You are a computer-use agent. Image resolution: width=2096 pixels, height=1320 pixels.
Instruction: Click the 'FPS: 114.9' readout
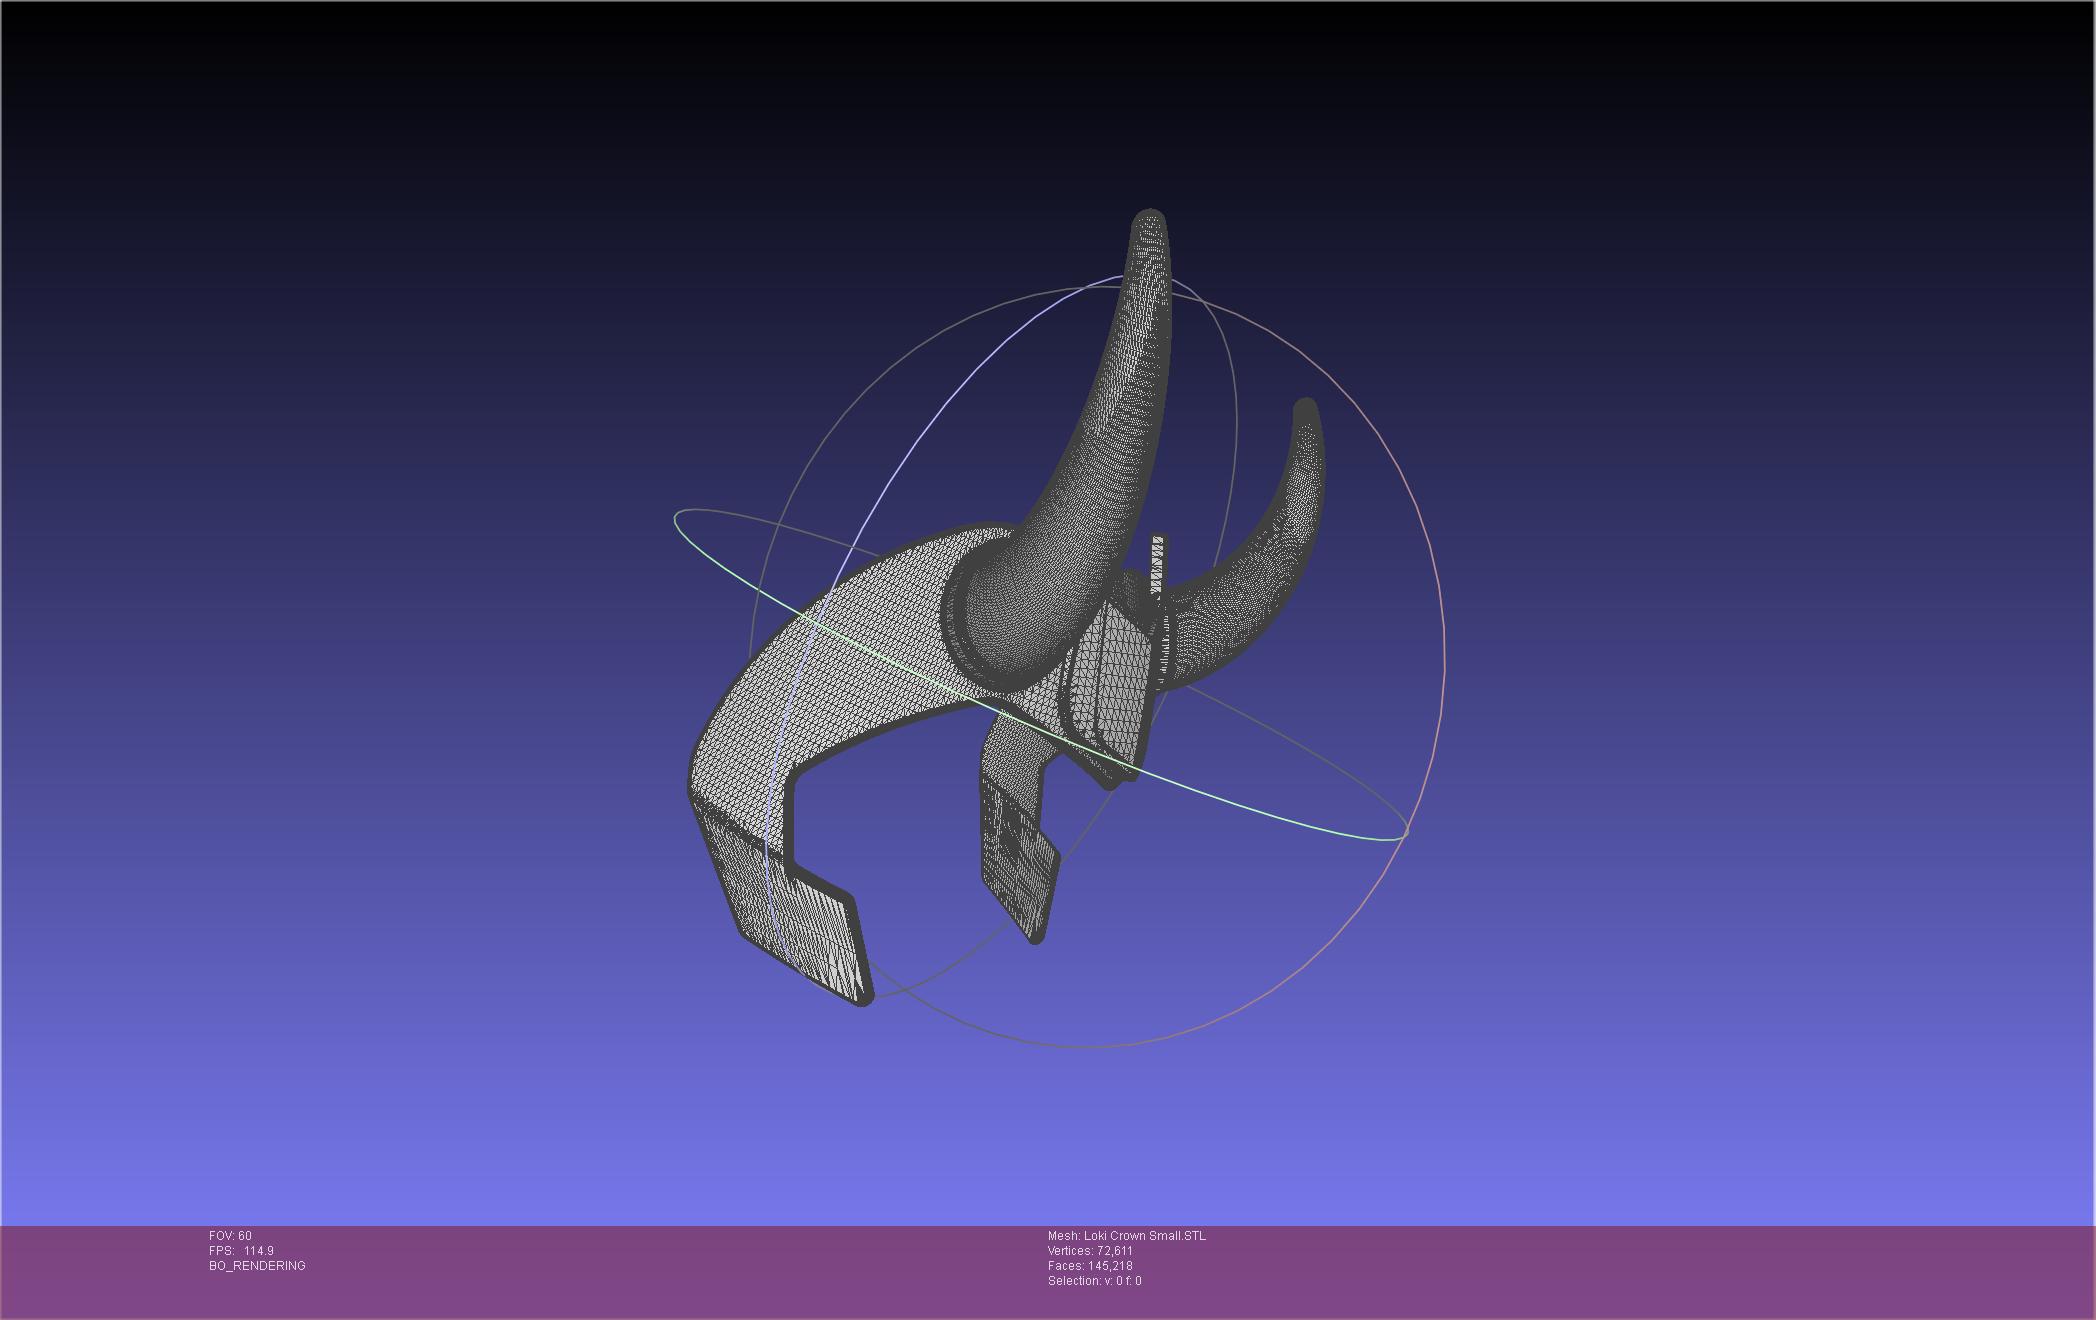click(241, 1251)
